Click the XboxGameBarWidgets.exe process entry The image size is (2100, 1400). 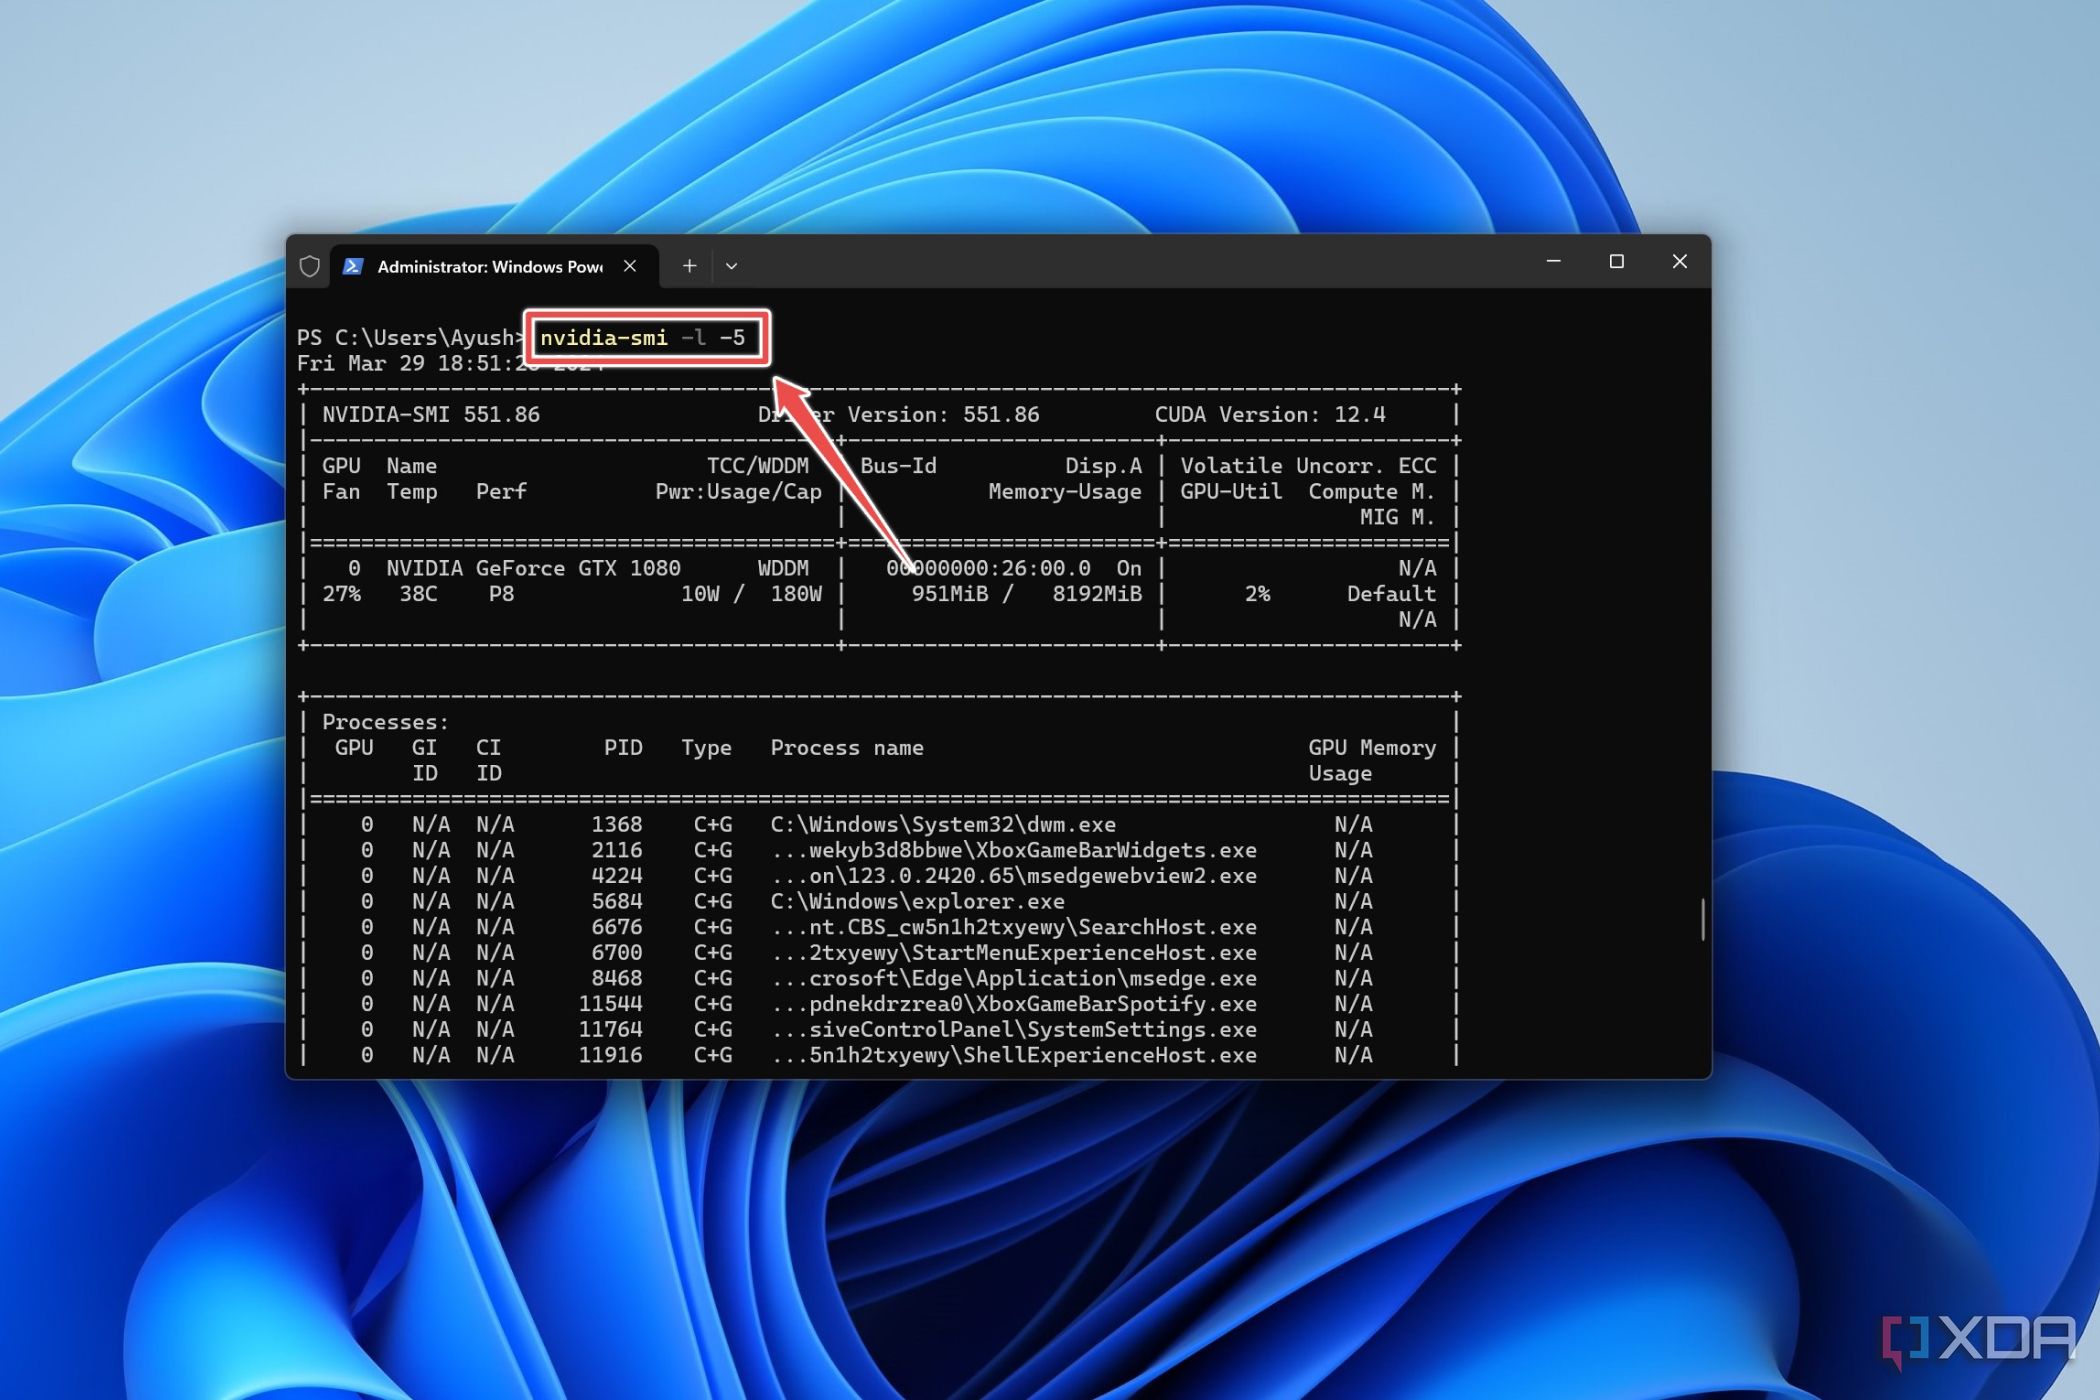coord(1014,850)
